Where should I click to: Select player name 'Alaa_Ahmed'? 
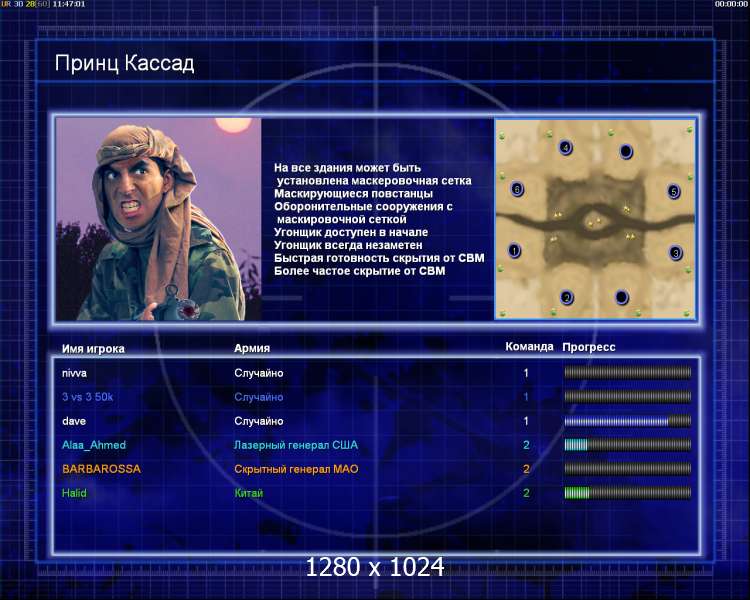coord(94,445)
